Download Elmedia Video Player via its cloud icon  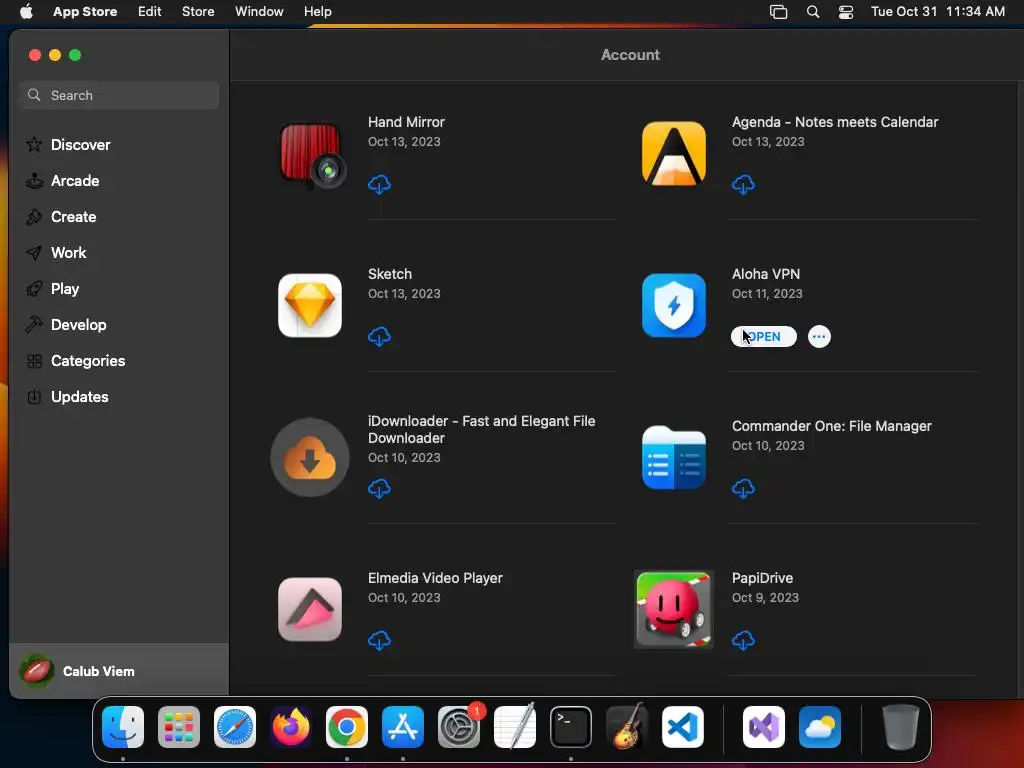pyautogui.click(x=379, y=641)
